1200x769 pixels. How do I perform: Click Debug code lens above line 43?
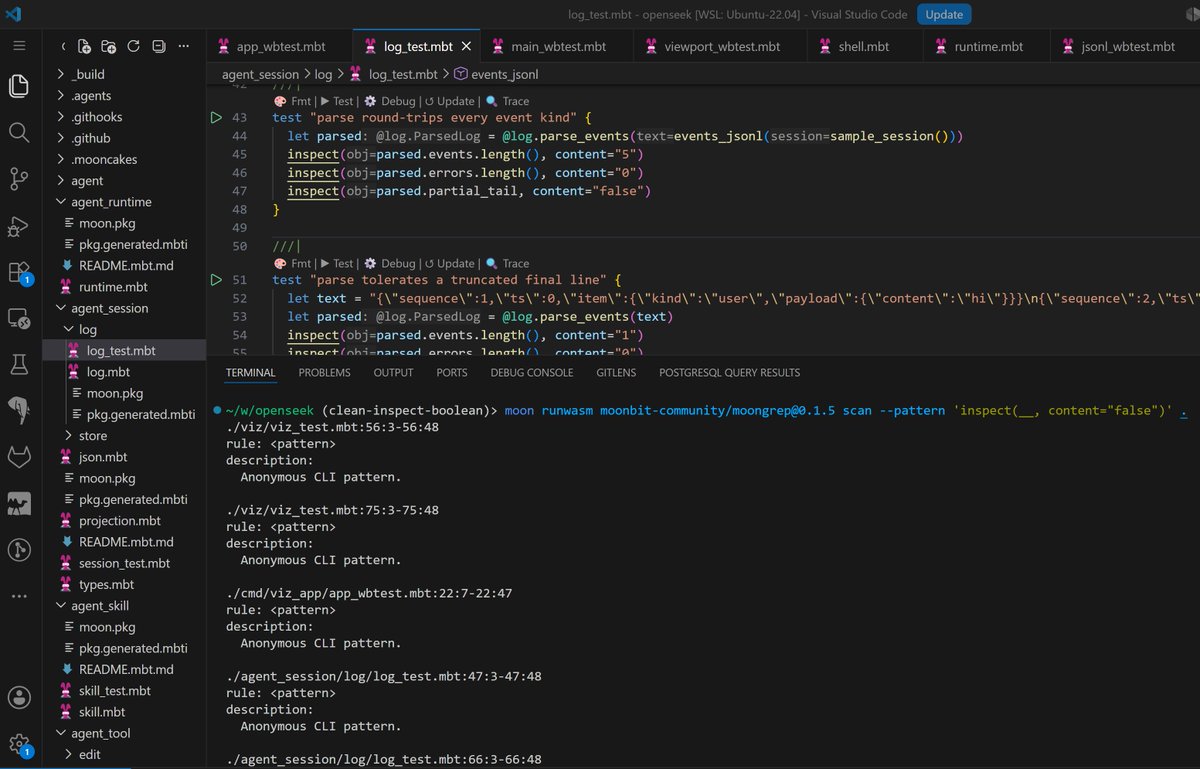(x=390, y=101)
